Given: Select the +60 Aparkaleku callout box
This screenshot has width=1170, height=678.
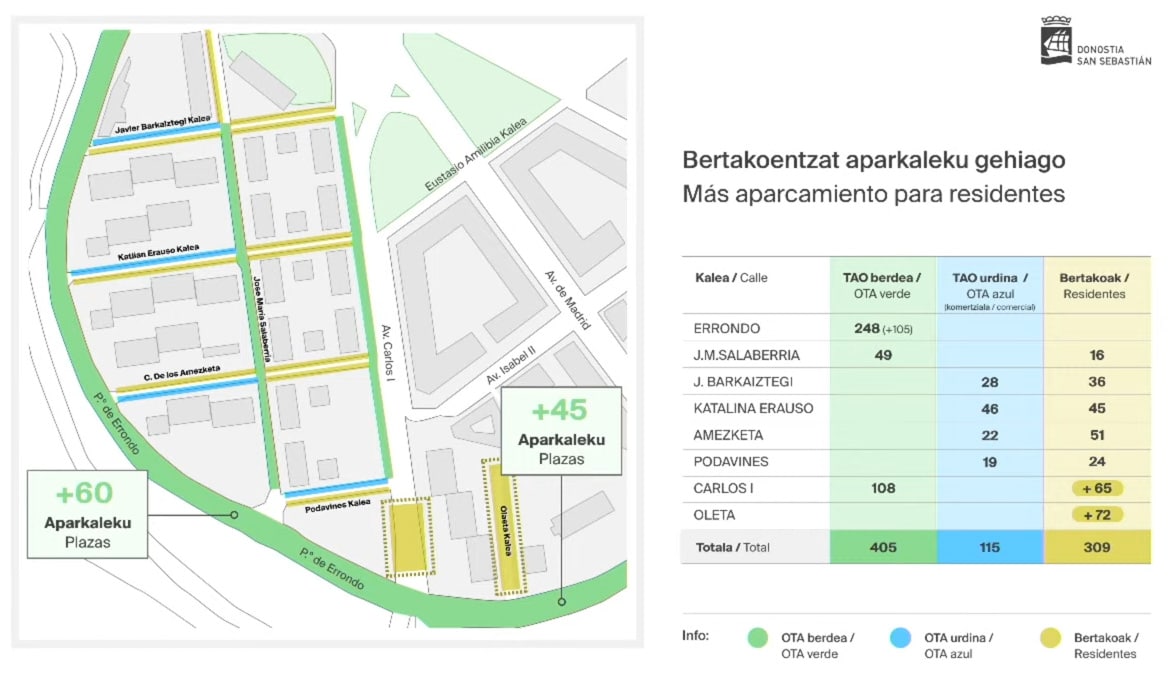Looking at the screenshot, I should (x=88, y=514).
